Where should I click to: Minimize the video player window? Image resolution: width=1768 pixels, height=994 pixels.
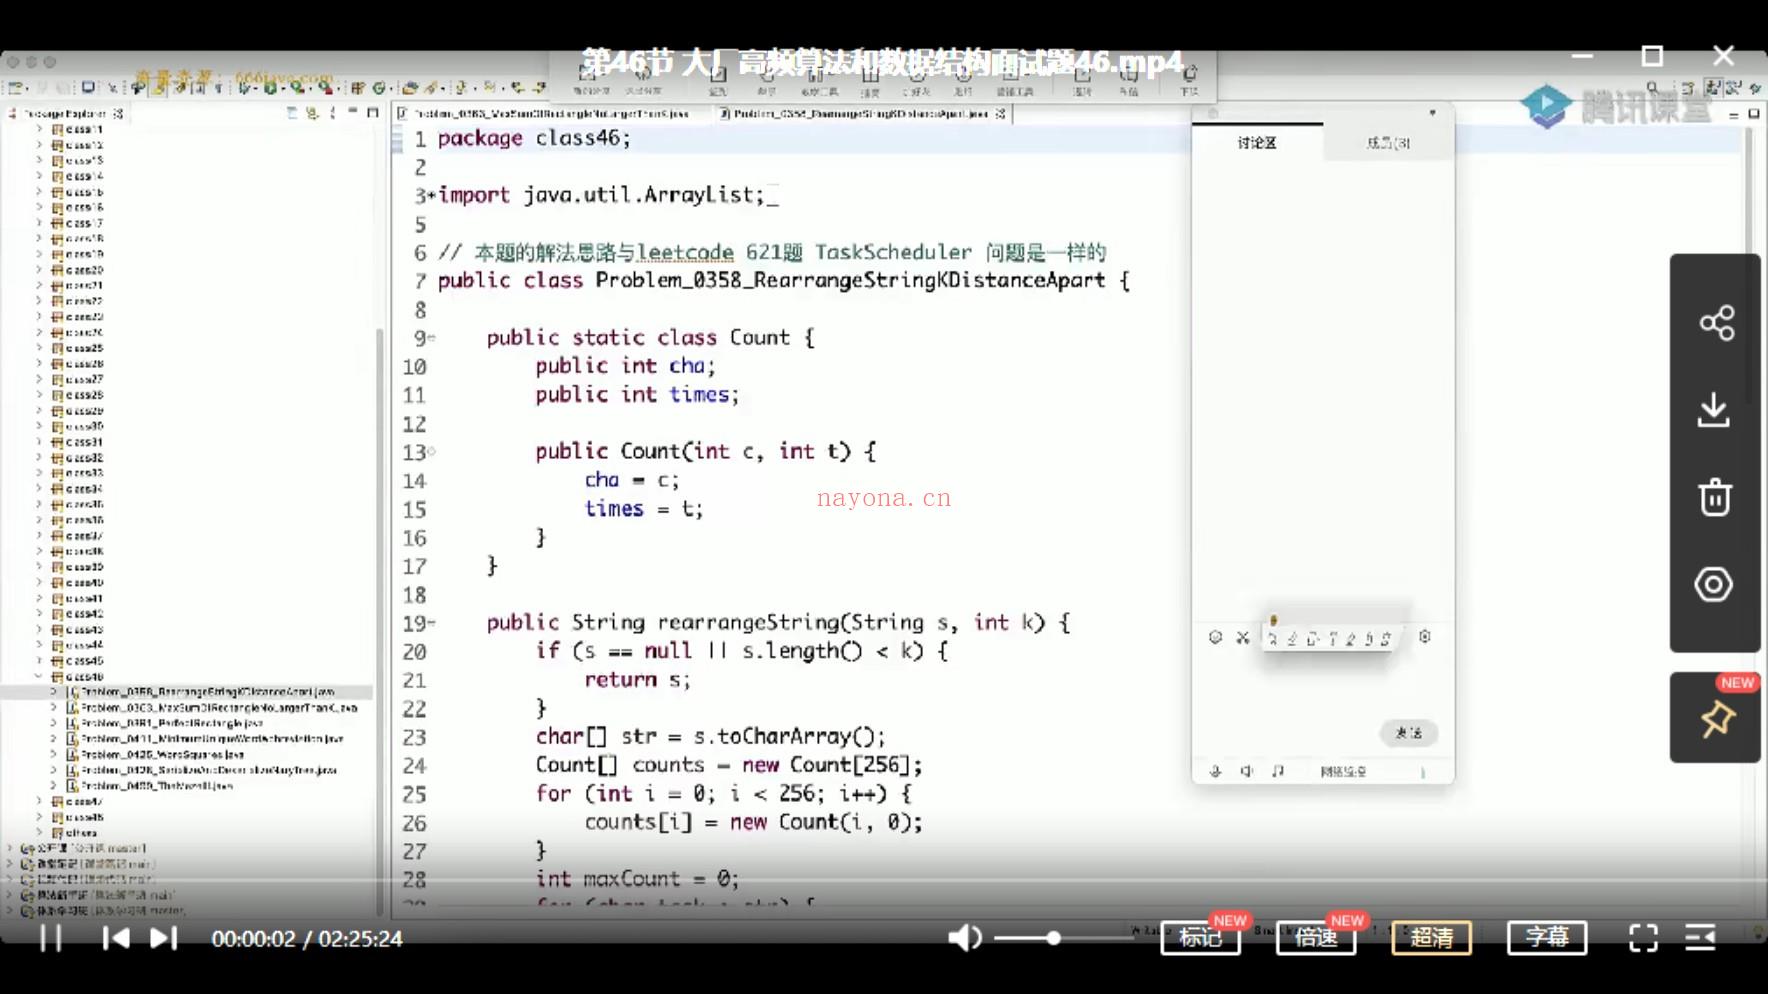pos(1582,56)
